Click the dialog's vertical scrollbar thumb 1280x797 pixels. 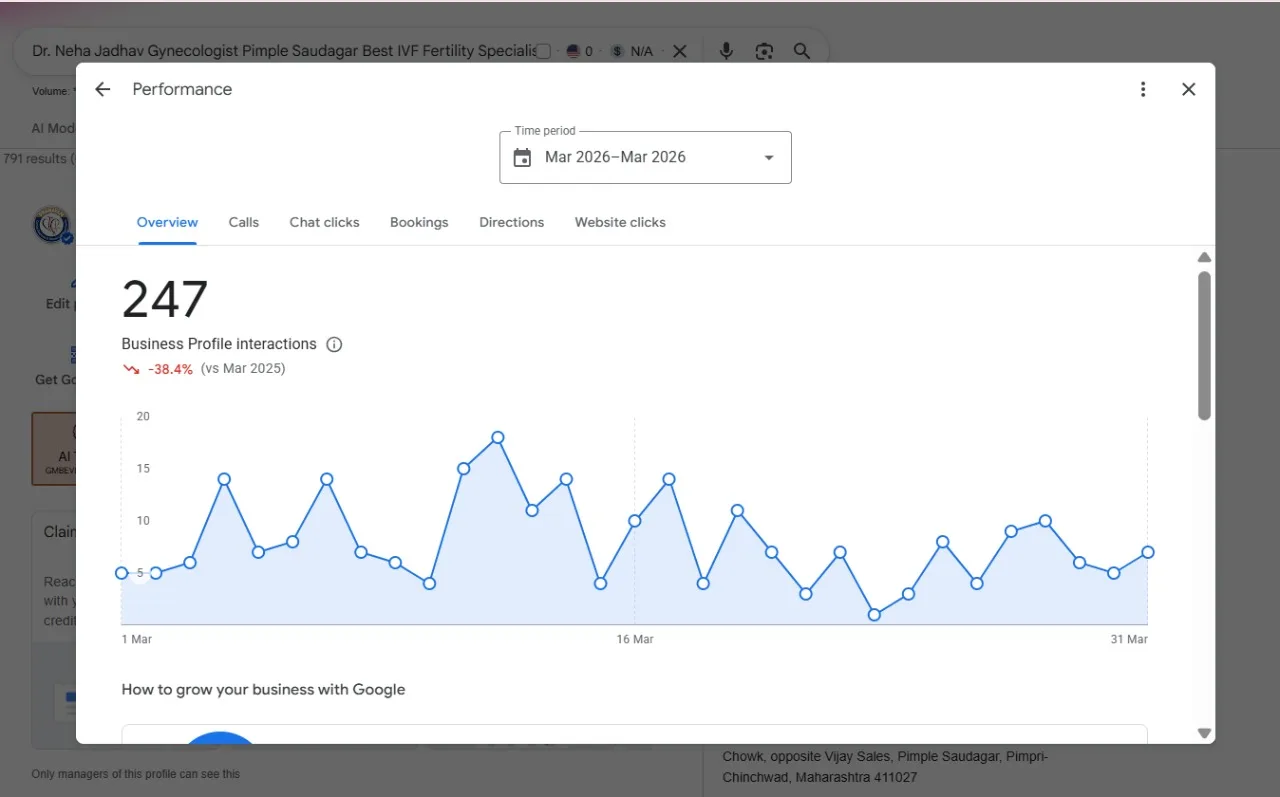(1204, 345)
